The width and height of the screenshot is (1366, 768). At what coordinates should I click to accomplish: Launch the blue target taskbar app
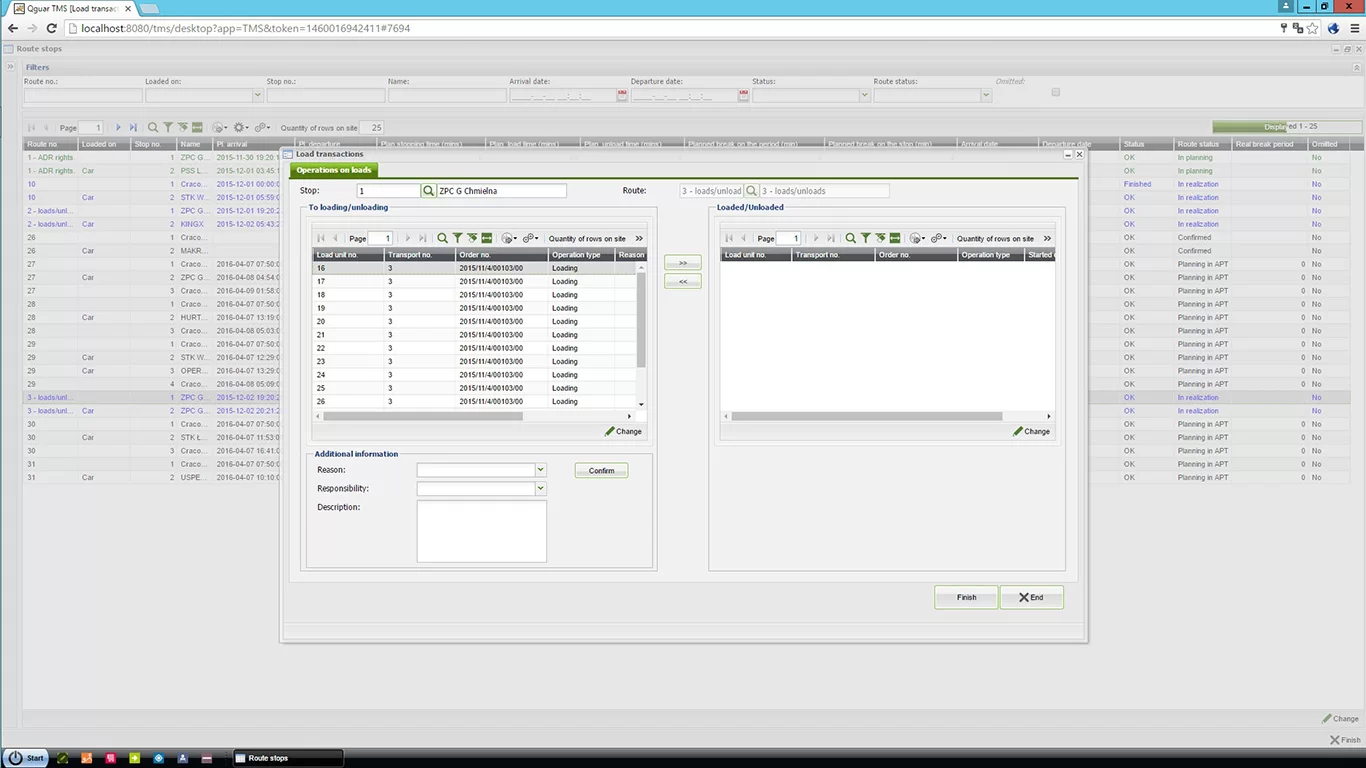158,758
